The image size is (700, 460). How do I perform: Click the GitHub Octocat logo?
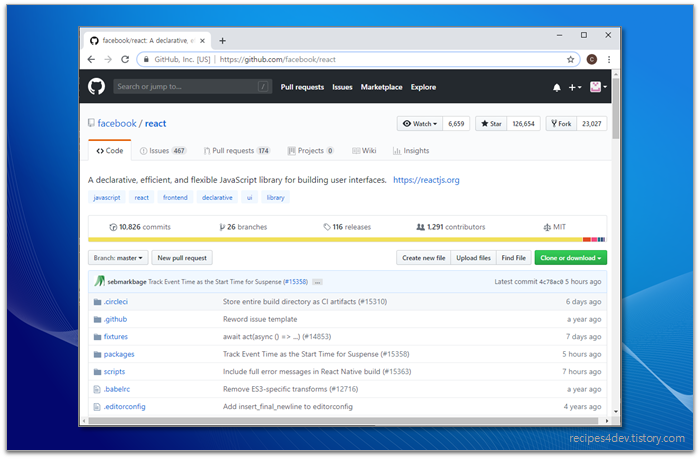point(96,87)
